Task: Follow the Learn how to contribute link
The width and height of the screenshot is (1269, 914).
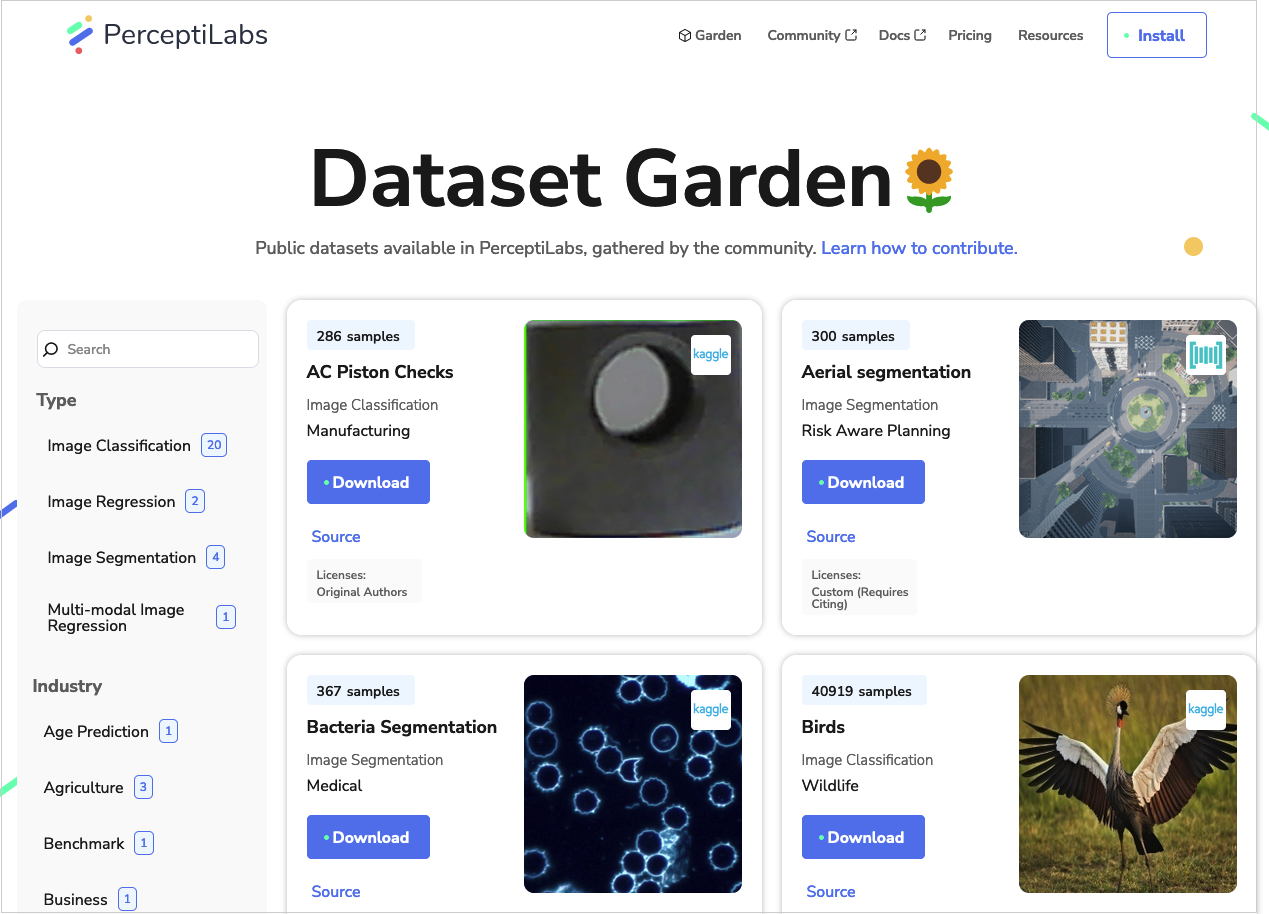Action: pyautogui.click(x=919, y=248)
